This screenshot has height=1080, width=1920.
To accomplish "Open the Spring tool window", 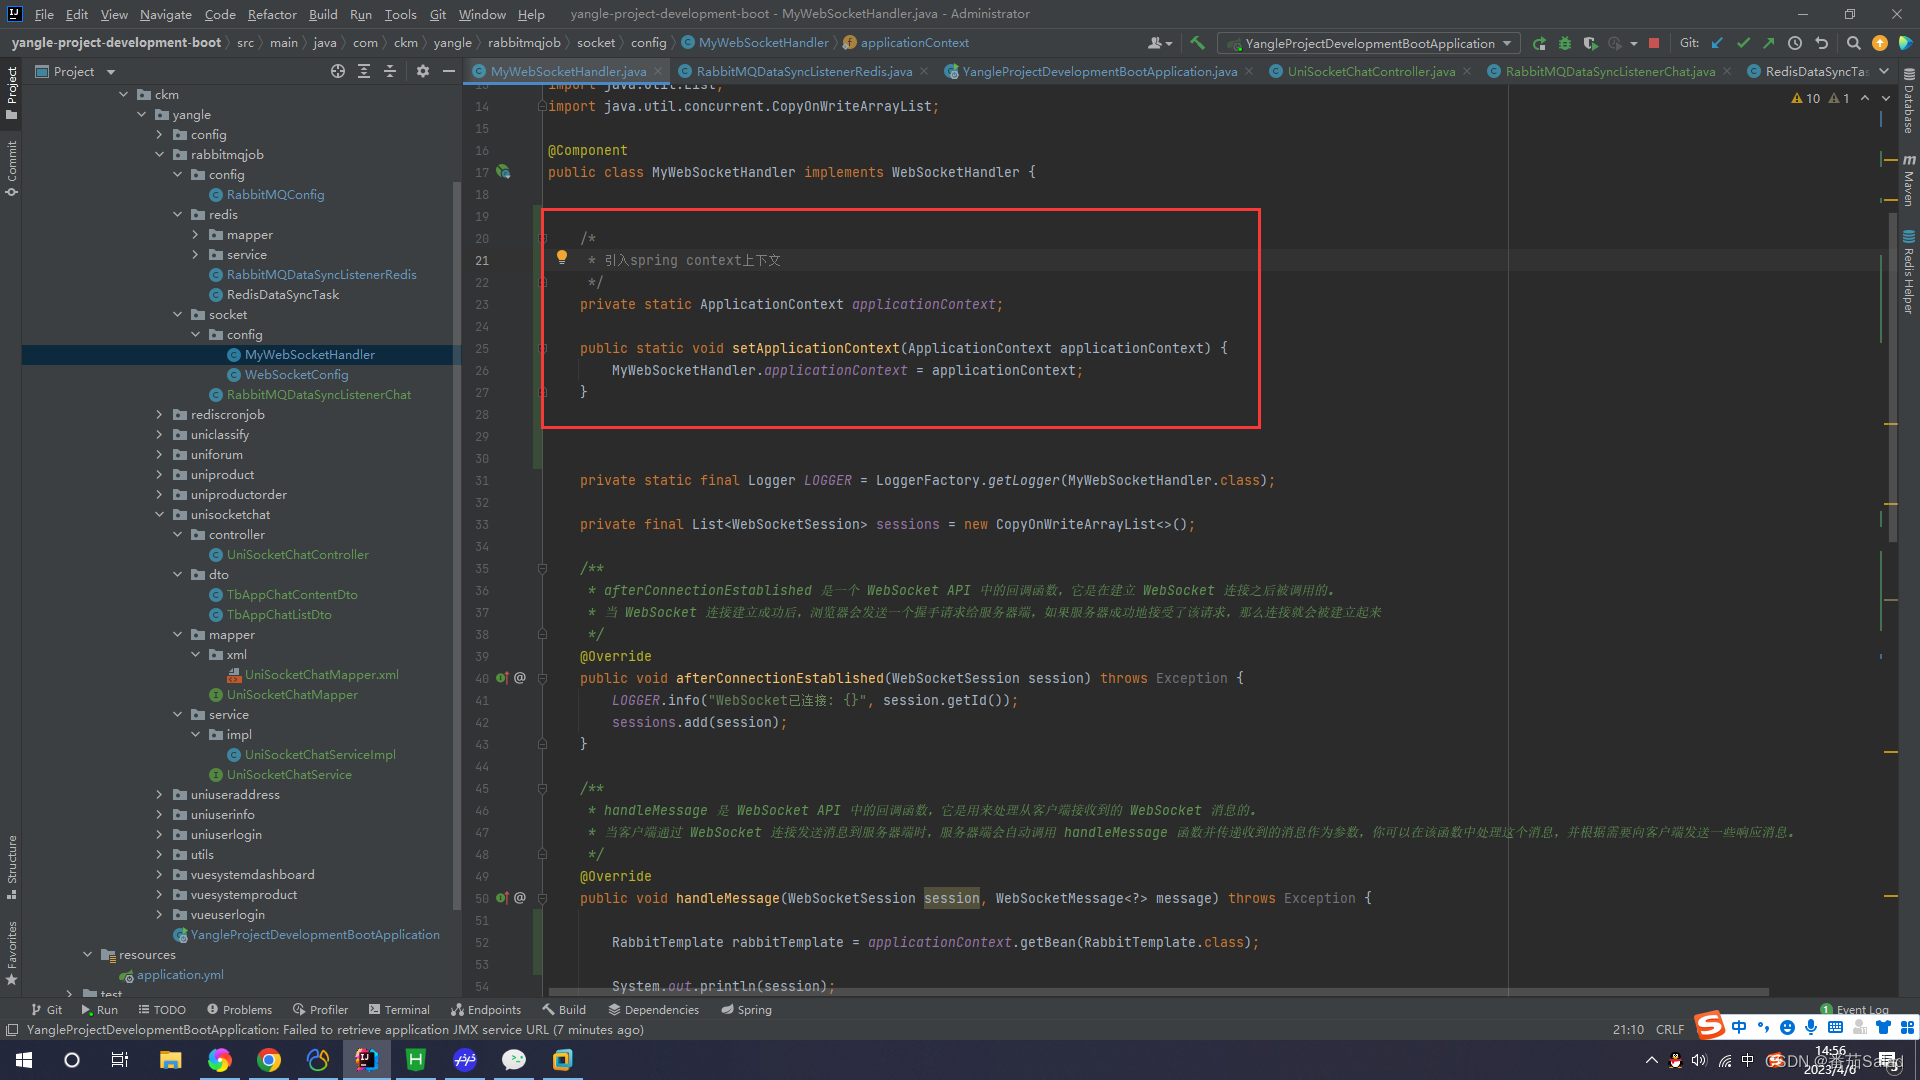I will [x=746, y=1009].
